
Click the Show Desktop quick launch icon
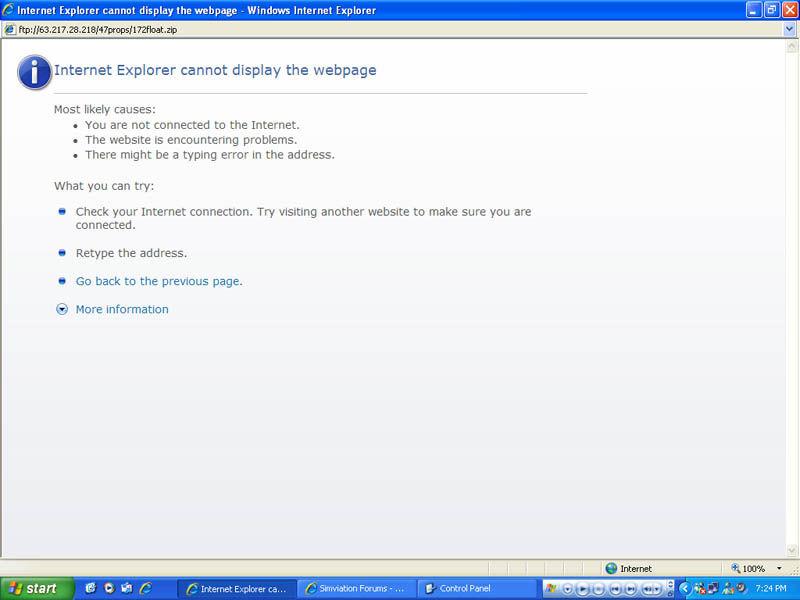pos(90,588)
